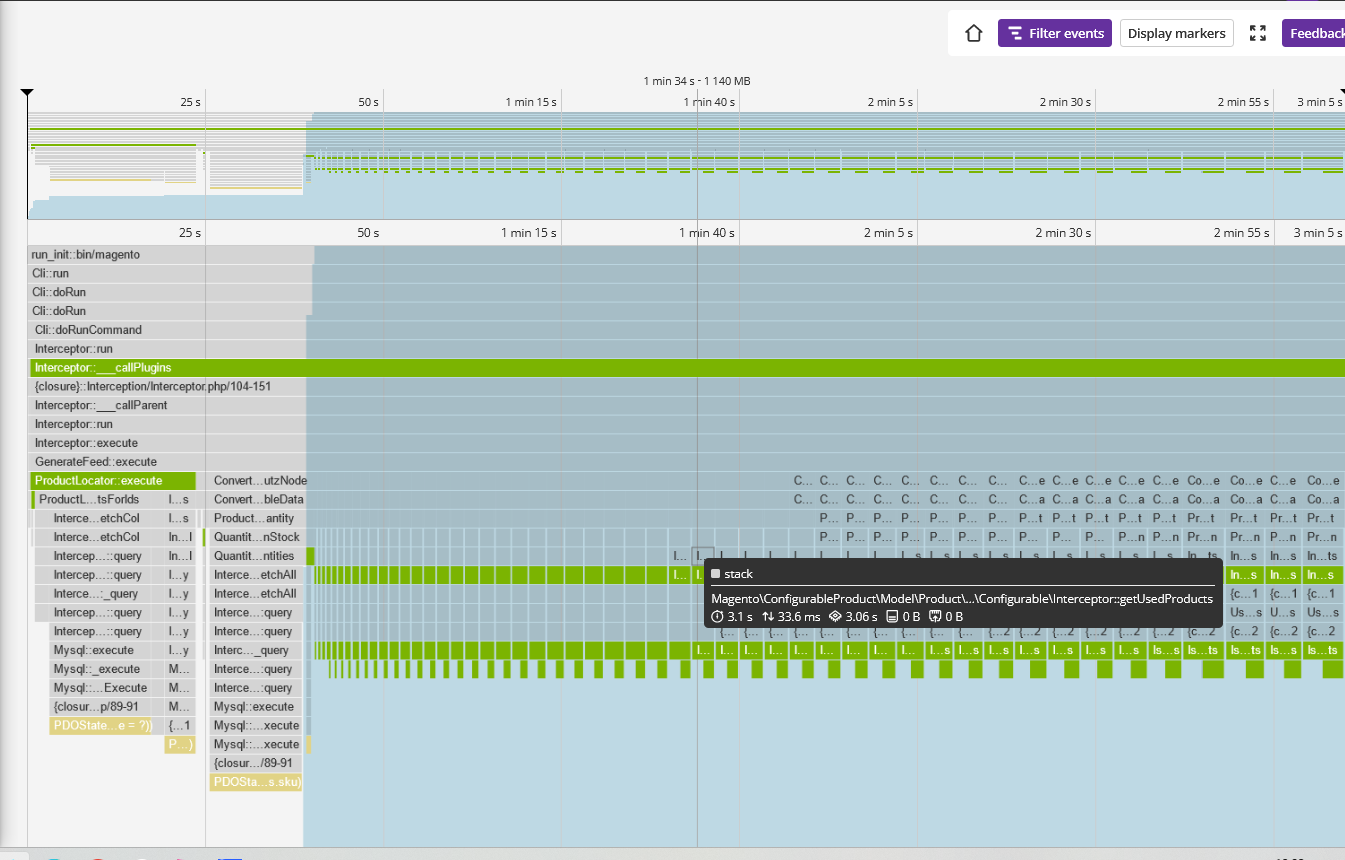Click the funnel icon on Filter events
This screenshot has width=1345, height=860.
[x=1018, y=33]
